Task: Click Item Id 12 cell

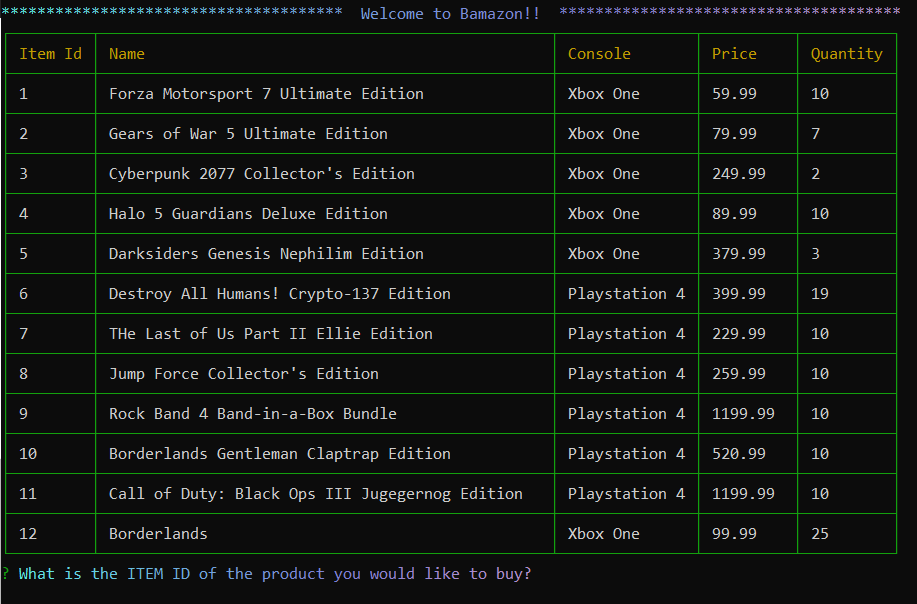Action: pos(28,534)
